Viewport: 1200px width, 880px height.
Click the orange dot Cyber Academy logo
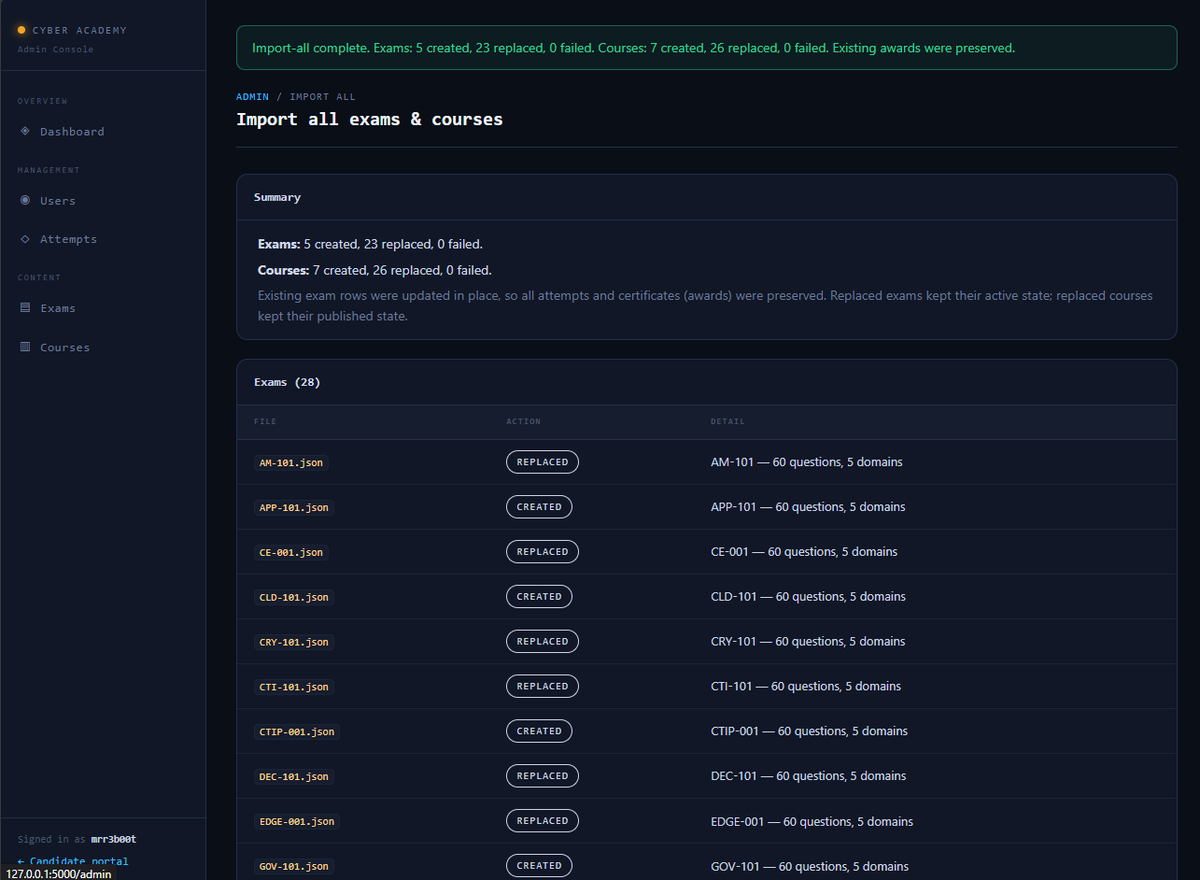pyautogui.click(x=22, y=30)
